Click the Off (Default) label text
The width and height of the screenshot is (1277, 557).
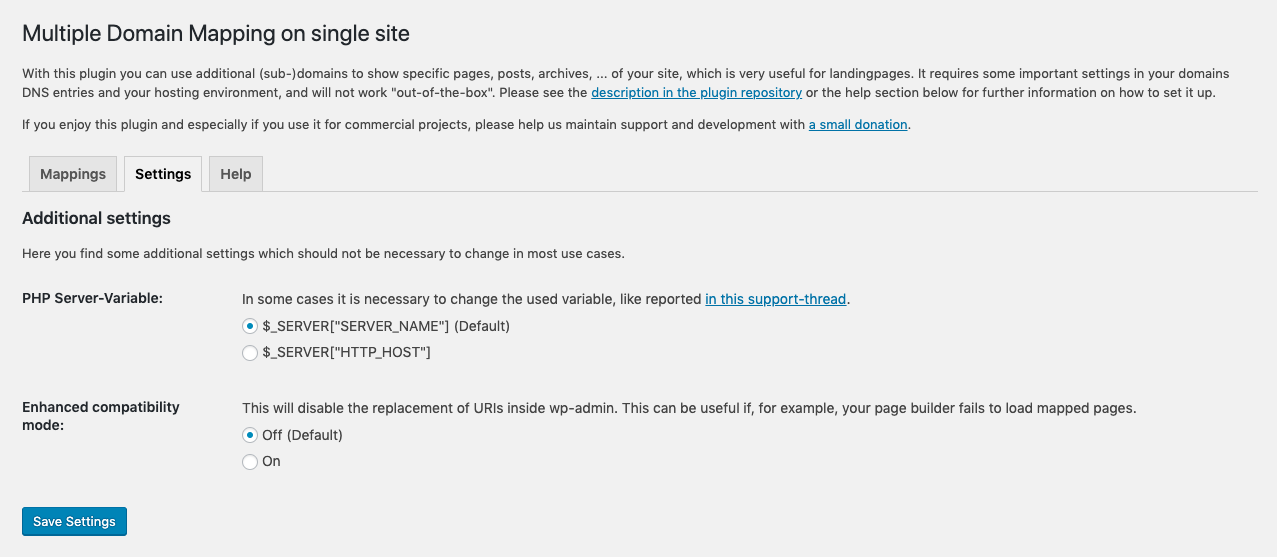click(302, 435)
